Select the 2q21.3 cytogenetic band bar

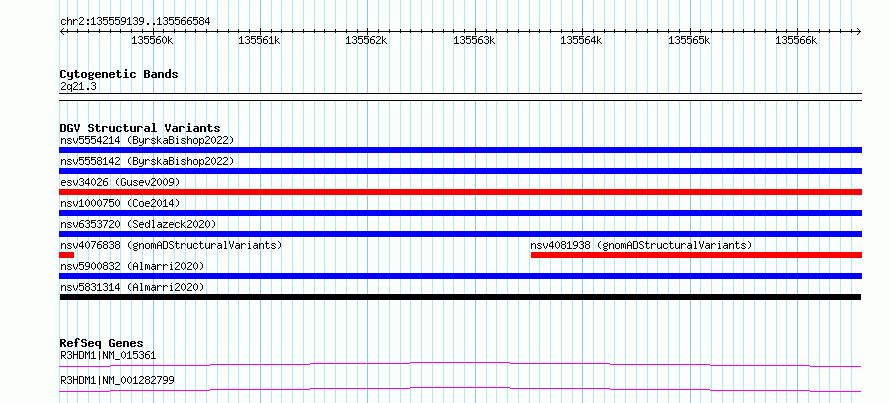point(460,97)
